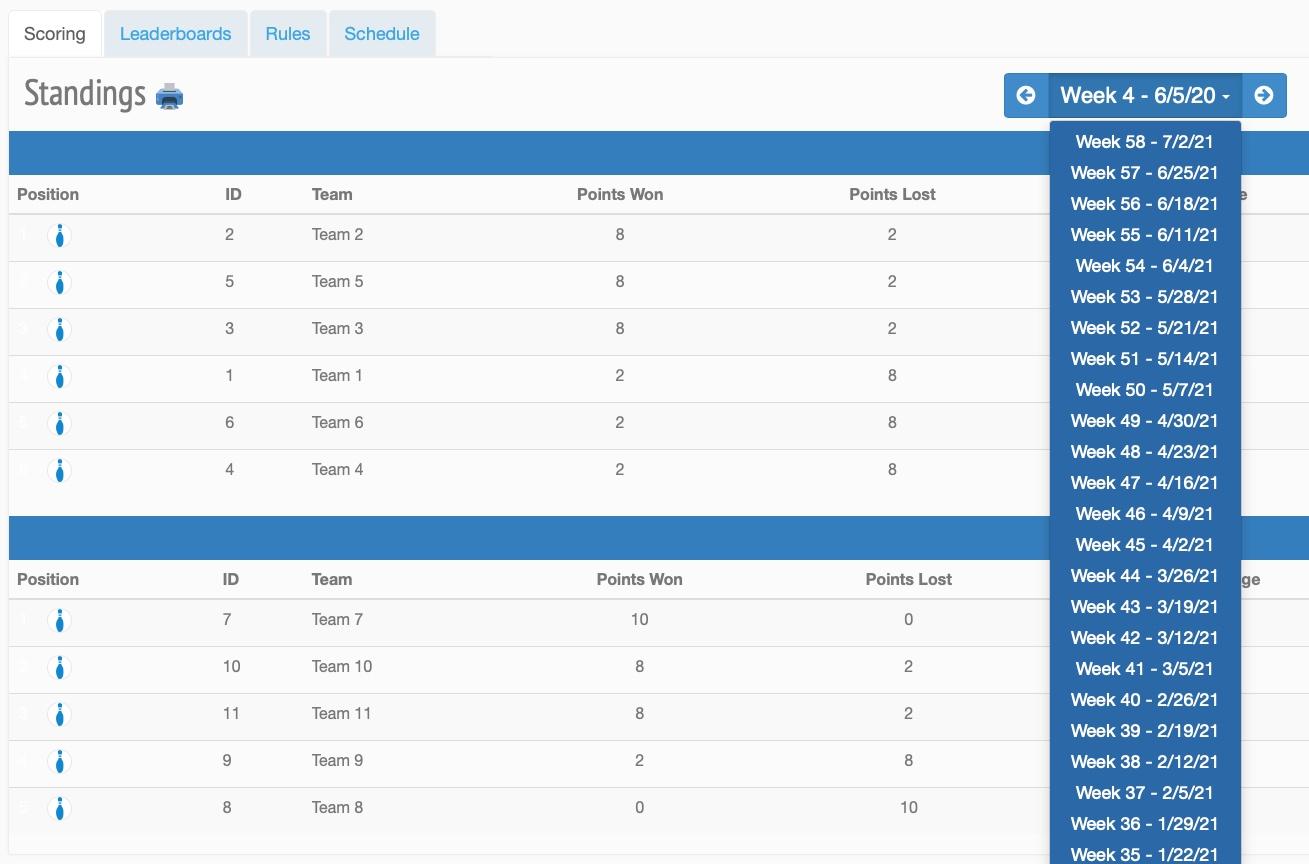
Task: Click the bowling pin icon for Team 4
Action: click(x=60, y=471)
